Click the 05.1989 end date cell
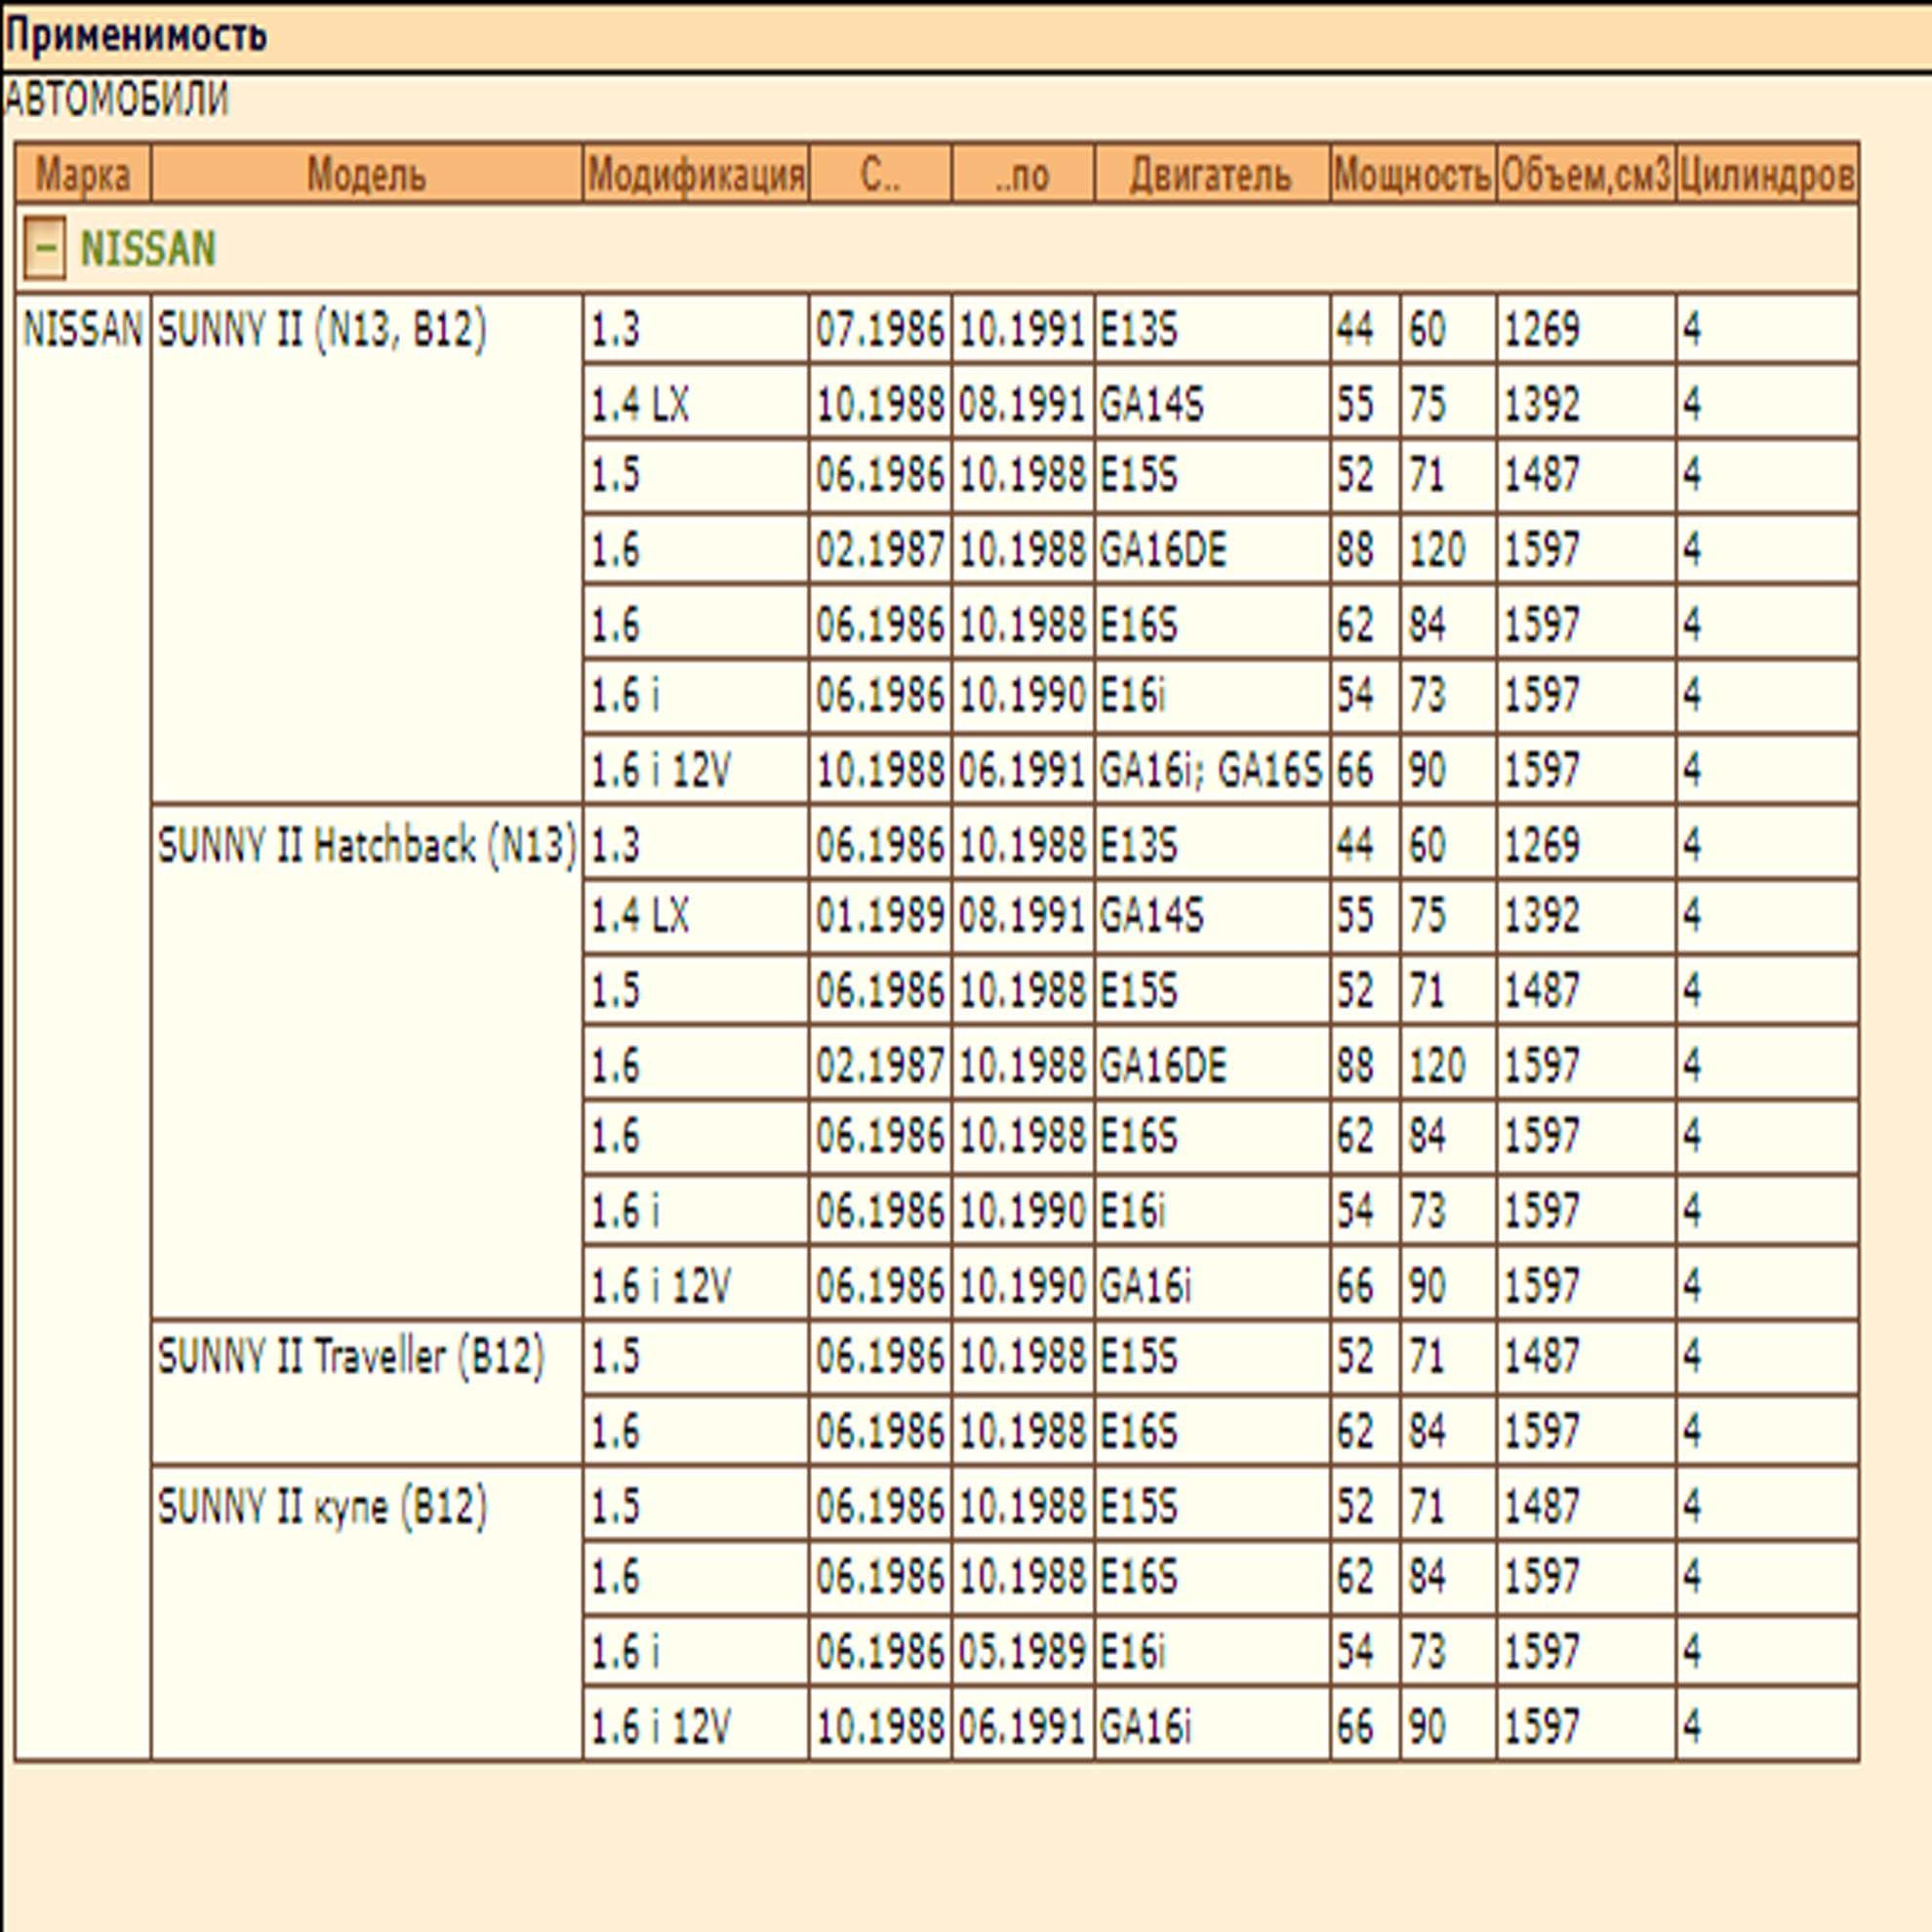This screenshot has width=1932, height=1932. coord(1022,1651)
